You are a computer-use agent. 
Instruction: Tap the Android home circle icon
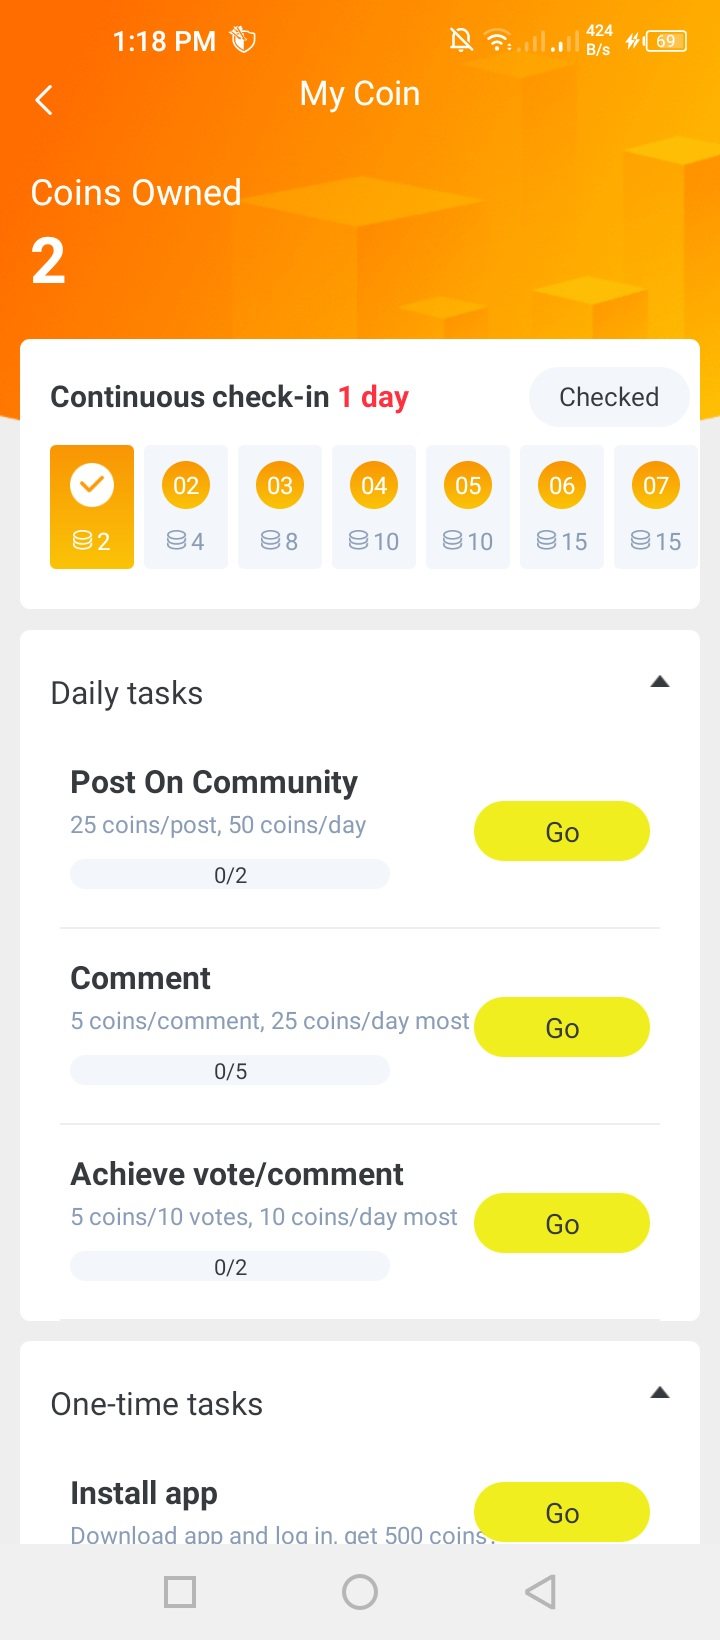tap(360, 1592)
